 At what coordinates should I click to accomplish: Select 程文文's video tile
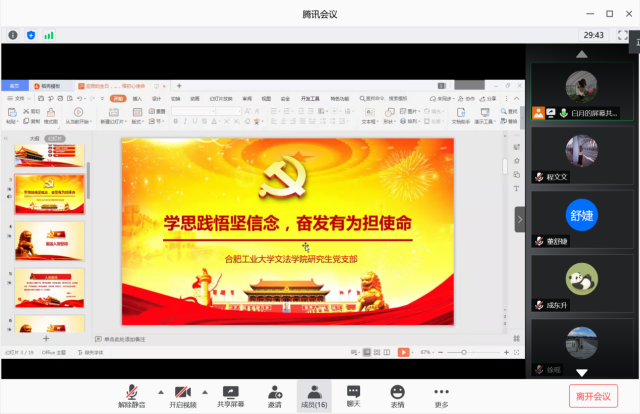[582, 155]
